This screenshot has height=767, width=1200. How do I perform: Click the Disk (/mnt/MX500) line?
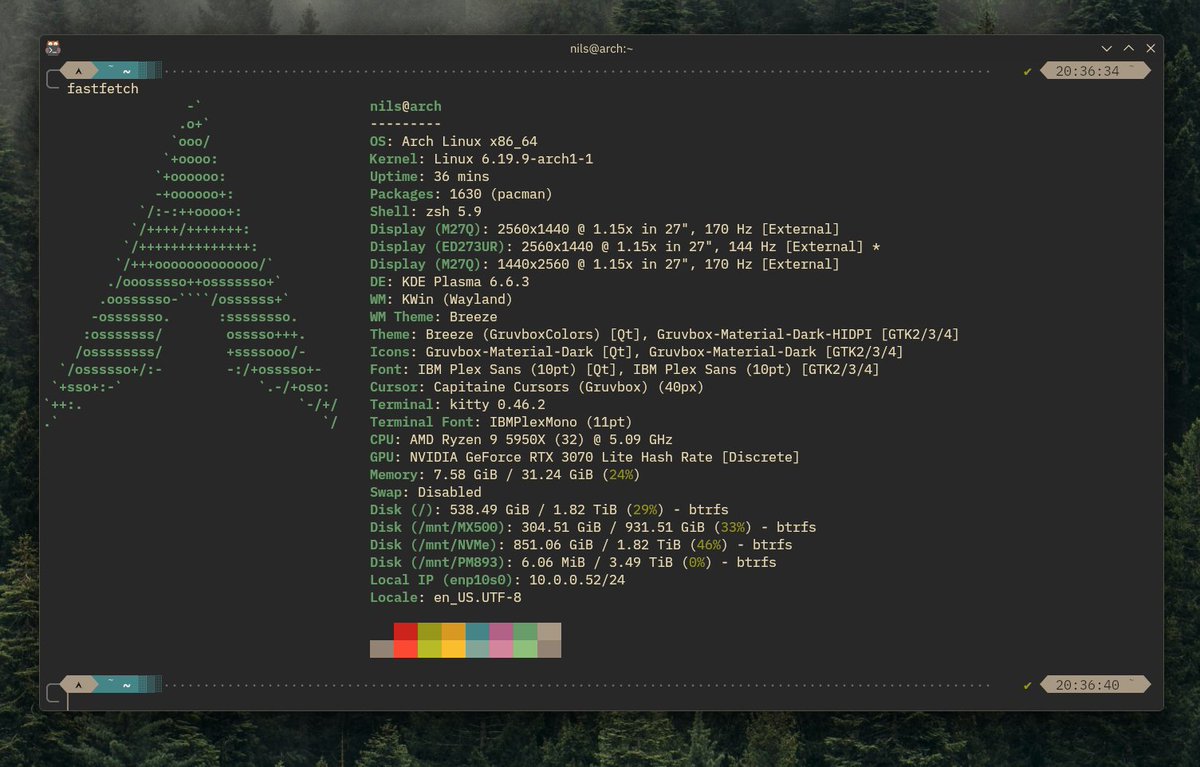coord(592,527)
